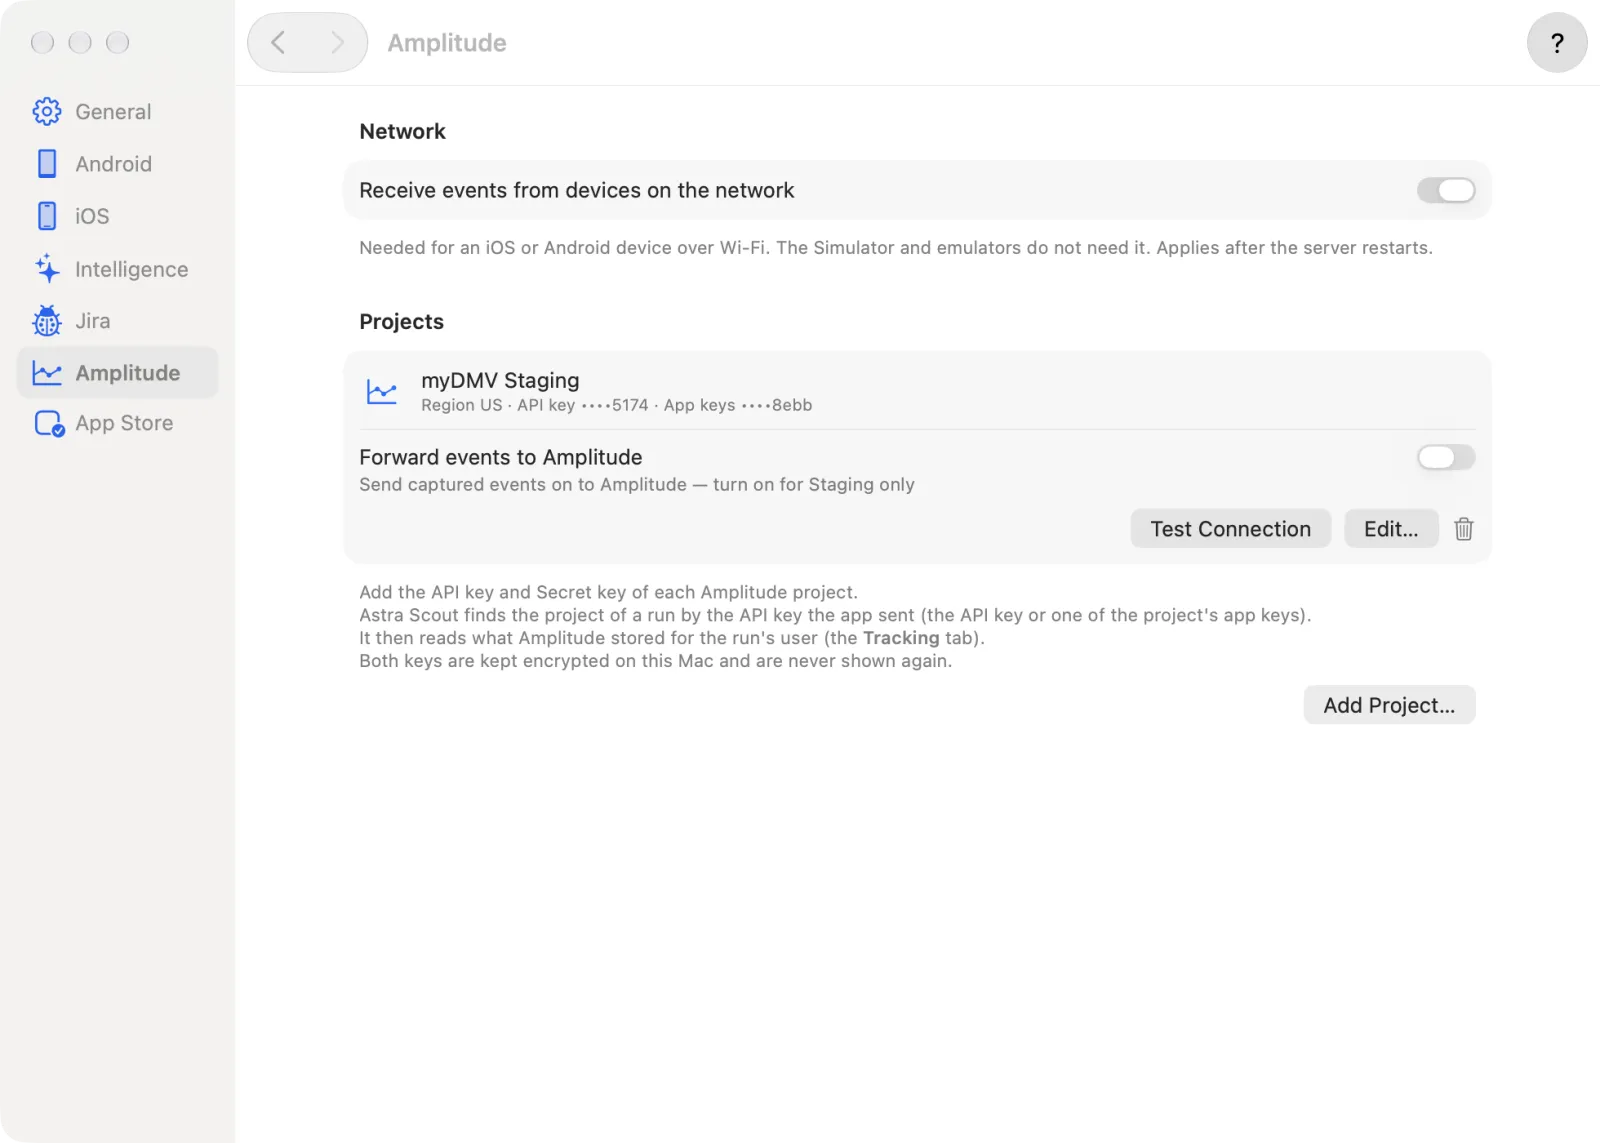1600x1143 pixels.
Task: Click the Test Connection button
Action: click(x=1230, y=529)
